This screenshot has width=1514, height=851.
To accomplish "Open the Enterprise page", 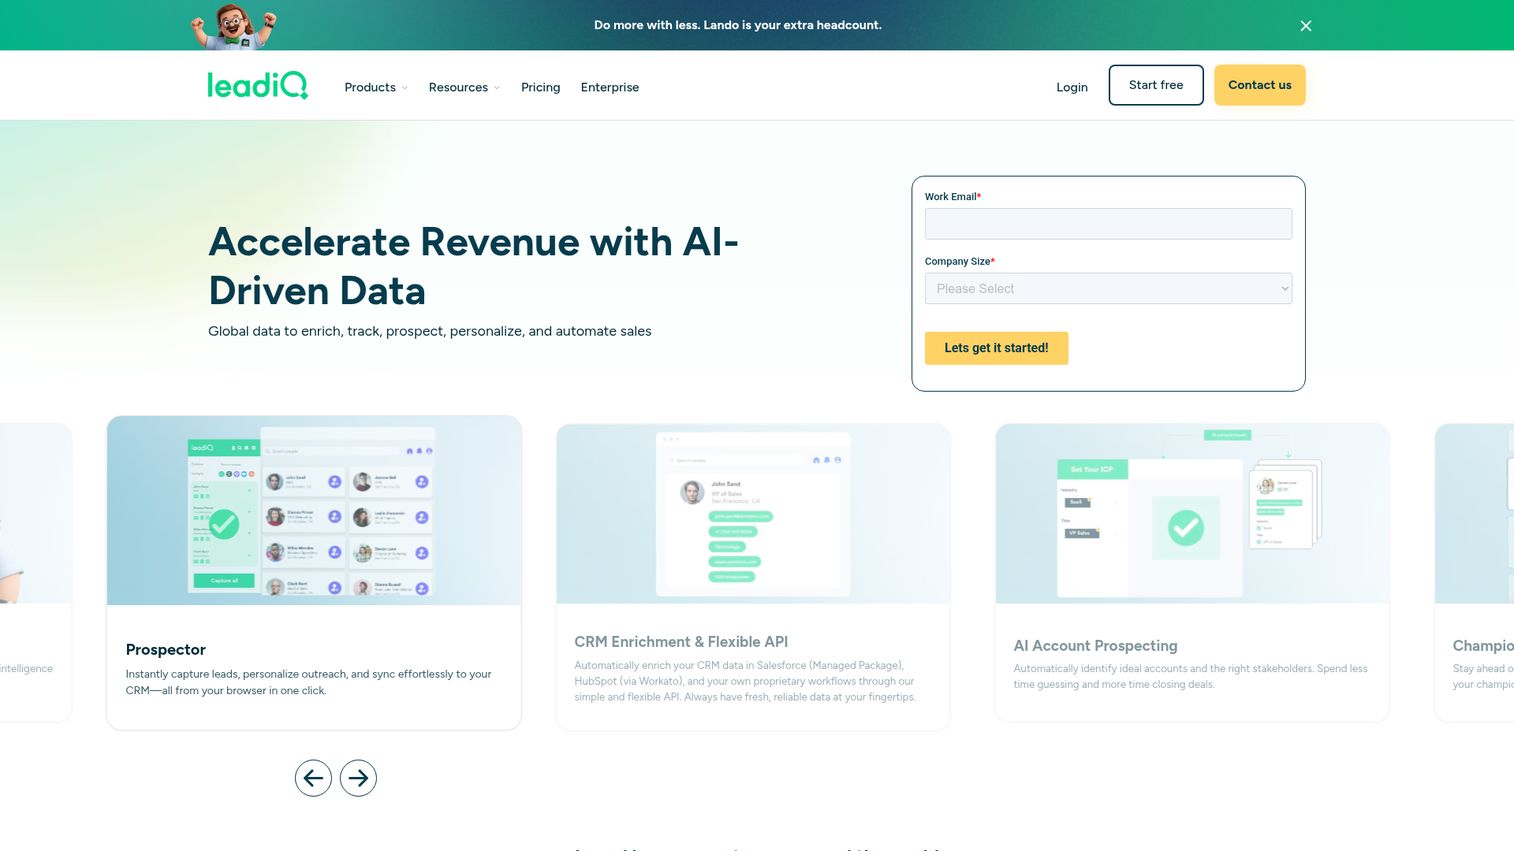I will click(610, 87).
